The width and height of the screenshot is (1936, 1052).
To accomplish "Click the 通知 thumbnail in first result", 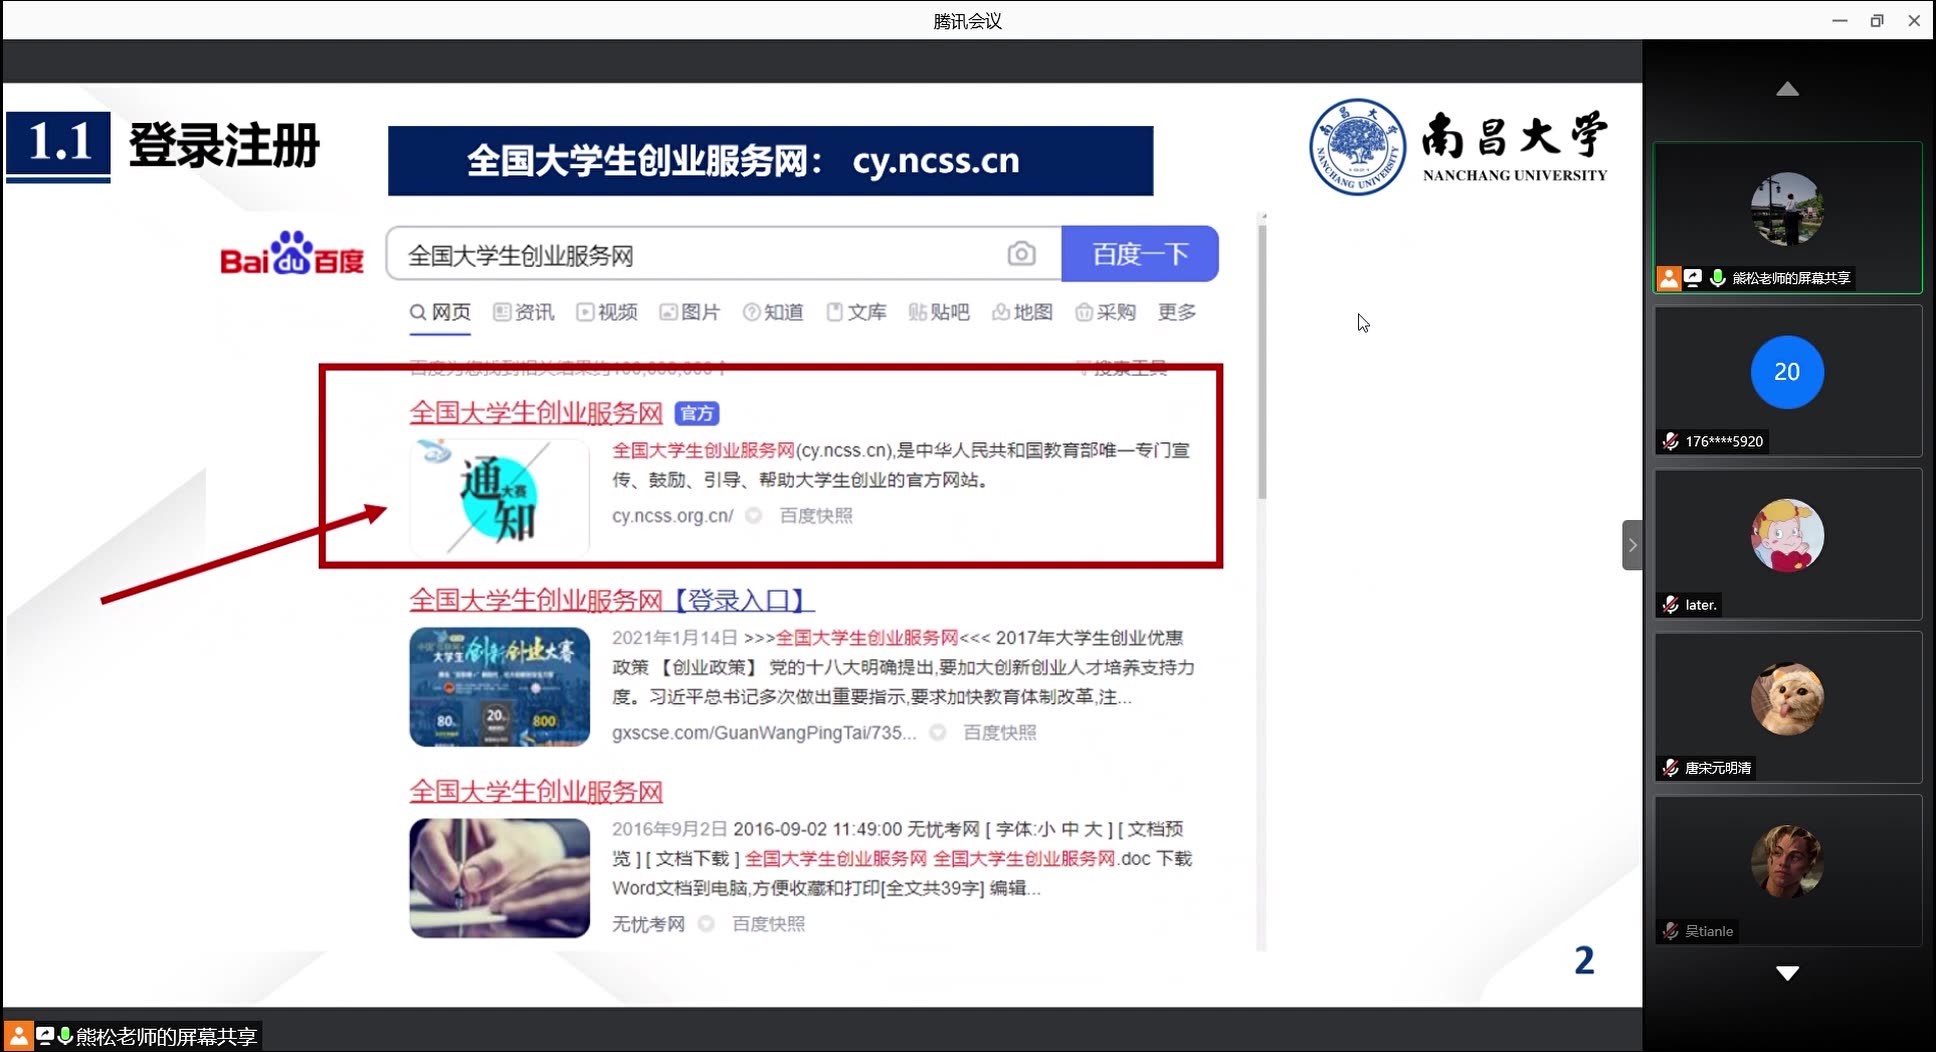I will point(499,496).
